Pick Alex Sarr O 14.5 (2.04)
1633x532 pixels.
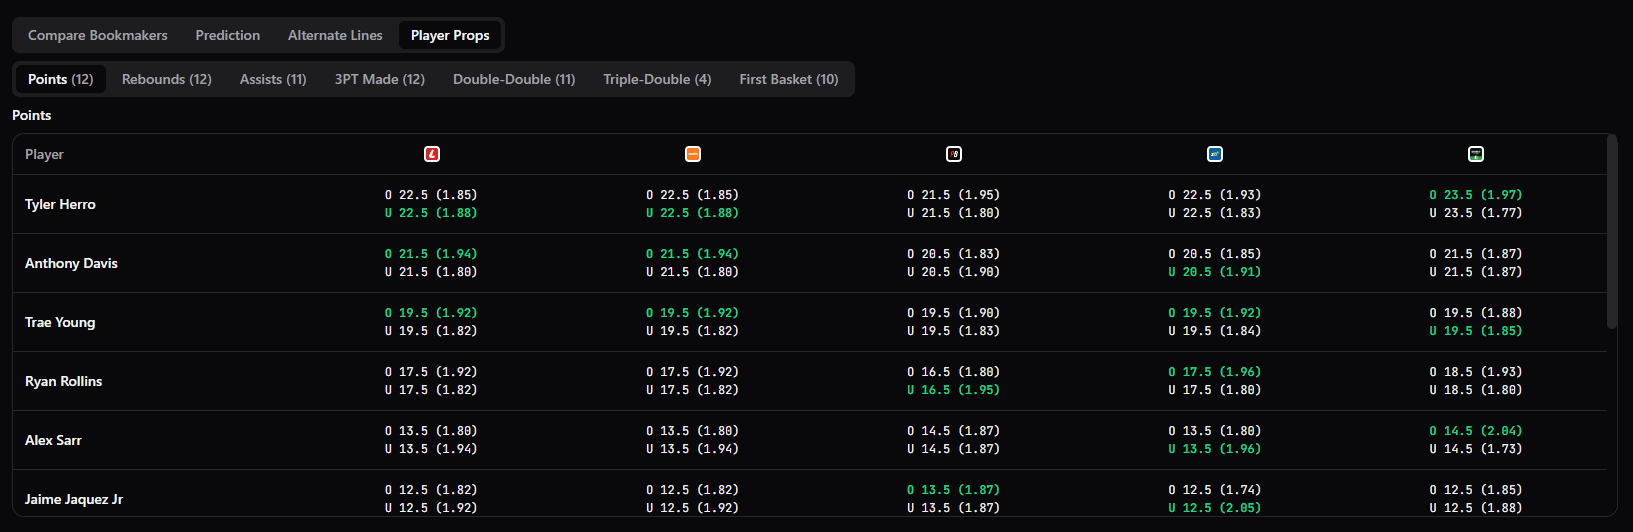1476,431
